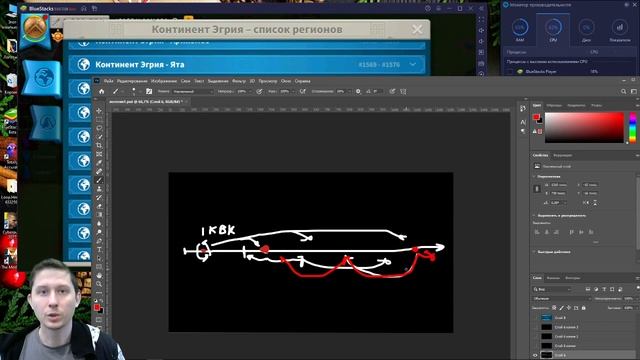This screenshot has width=640, height=360.
Task: Select the Frame tool
Action: coord(99,154)
